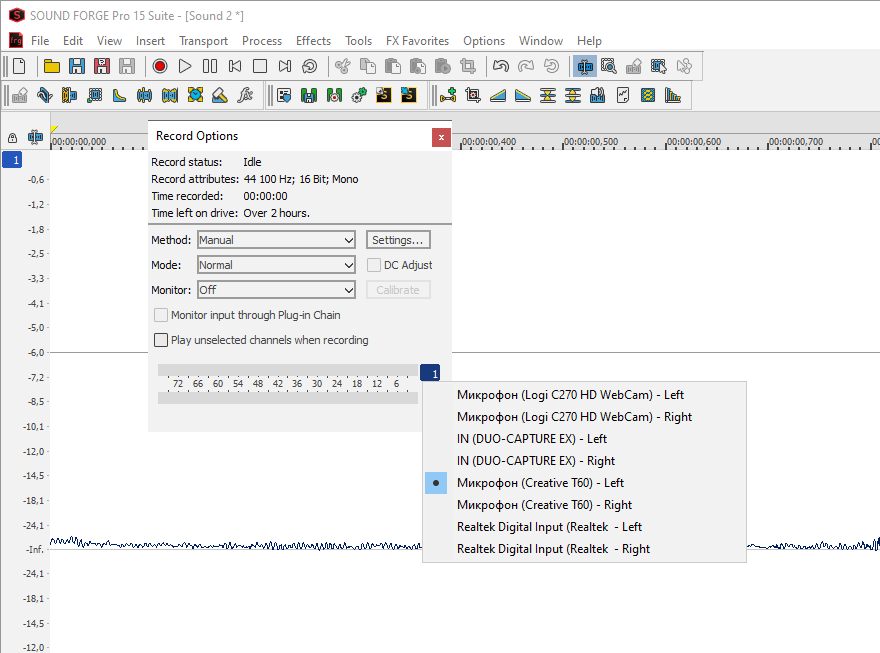Viewport: 880px width, 653px height.
Task: Select the Magnify tool
Action: pyautogui.click(x=609, y=66)
